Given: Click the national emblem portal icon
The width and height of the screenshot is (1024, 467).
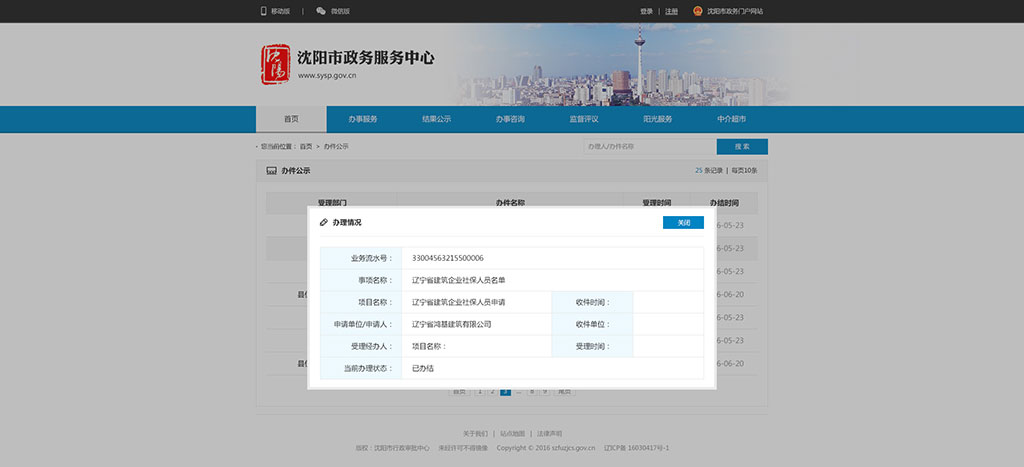Looking at the screenshot, I should click(698, 11).
